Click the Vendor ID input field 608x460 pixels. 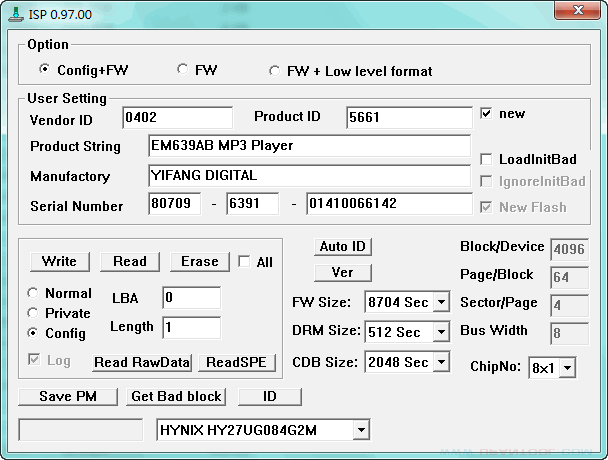pyautogui.click(x=177, y=117)
